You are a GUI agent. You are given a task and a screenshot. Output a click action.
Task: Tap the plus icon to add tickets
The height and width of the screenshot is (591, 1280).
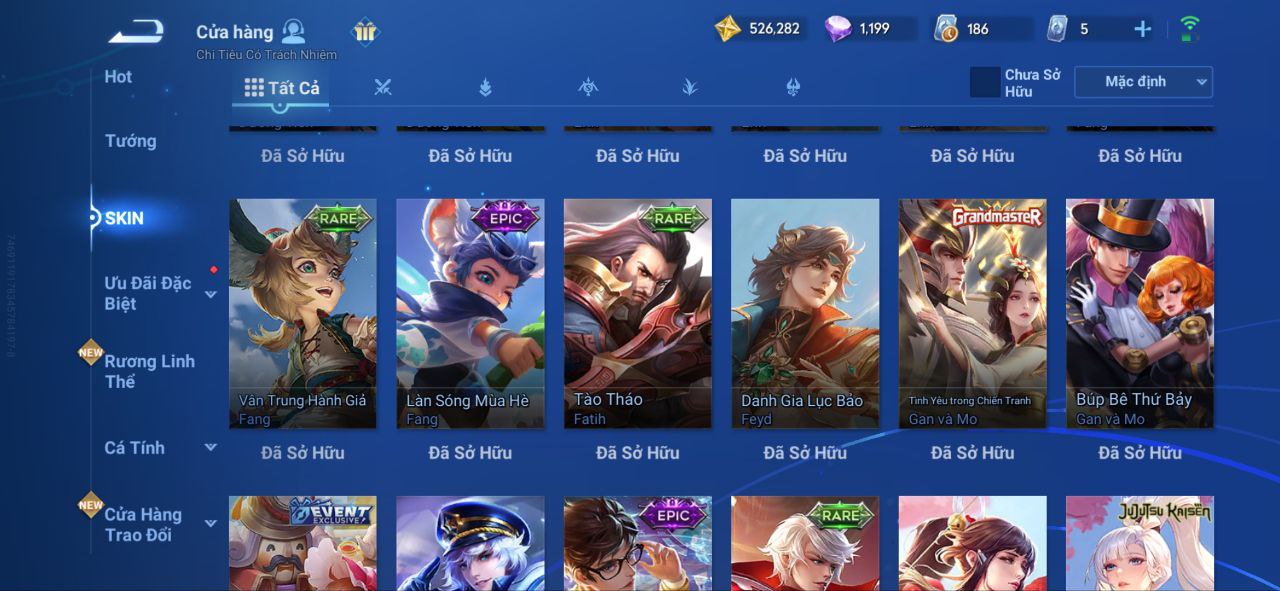pyautogui.click(x=1143, y=29)
